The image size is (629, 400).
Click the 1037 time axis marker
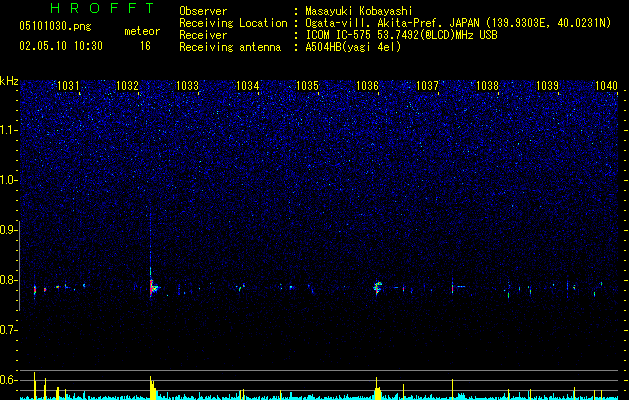(428, 85)
